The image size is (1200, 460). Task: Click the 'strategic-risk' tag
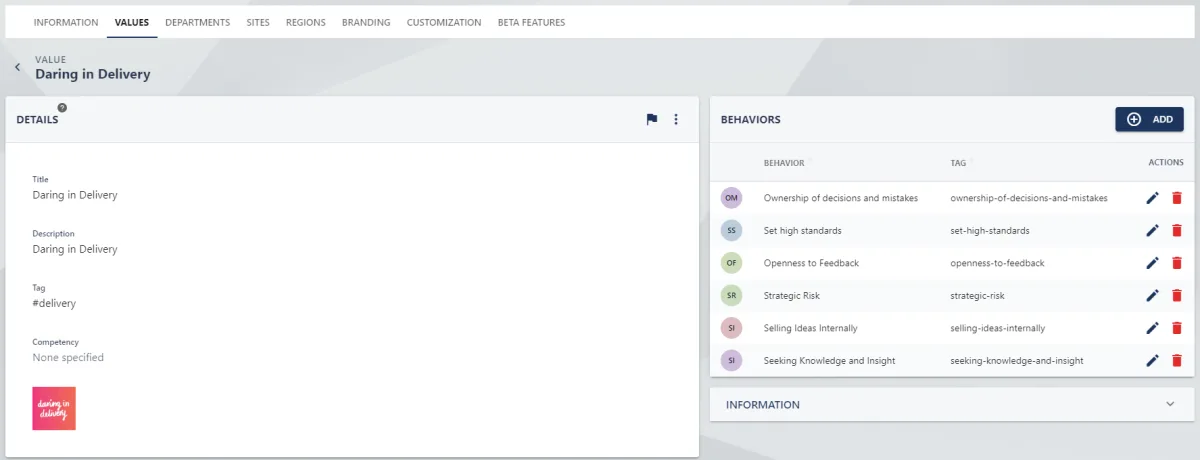[x=978, y=295]
